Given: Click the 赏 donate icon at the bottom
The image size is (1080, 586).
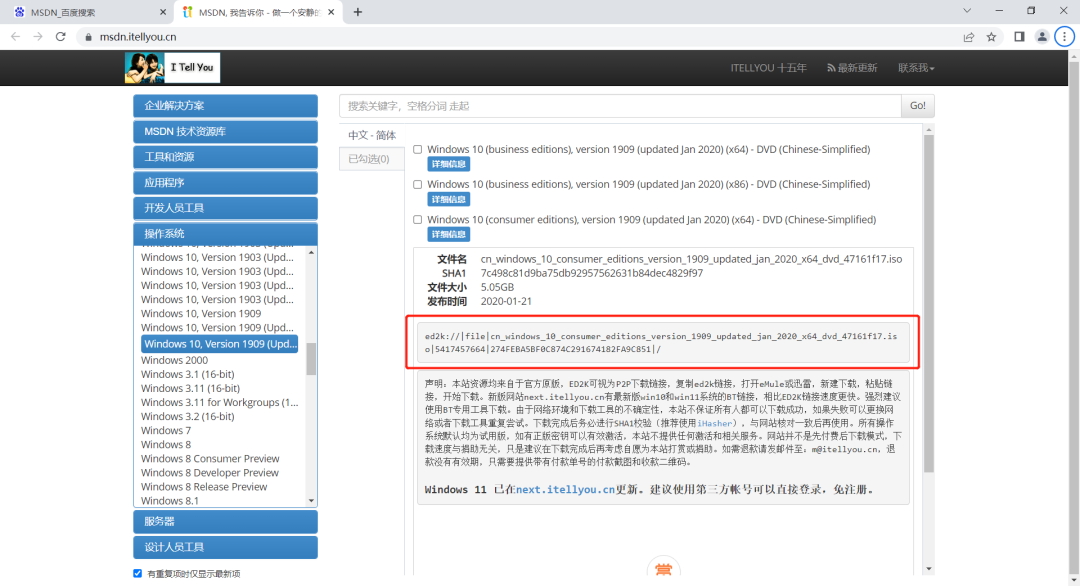Looking at the screenshot, I should coord(663,568).
